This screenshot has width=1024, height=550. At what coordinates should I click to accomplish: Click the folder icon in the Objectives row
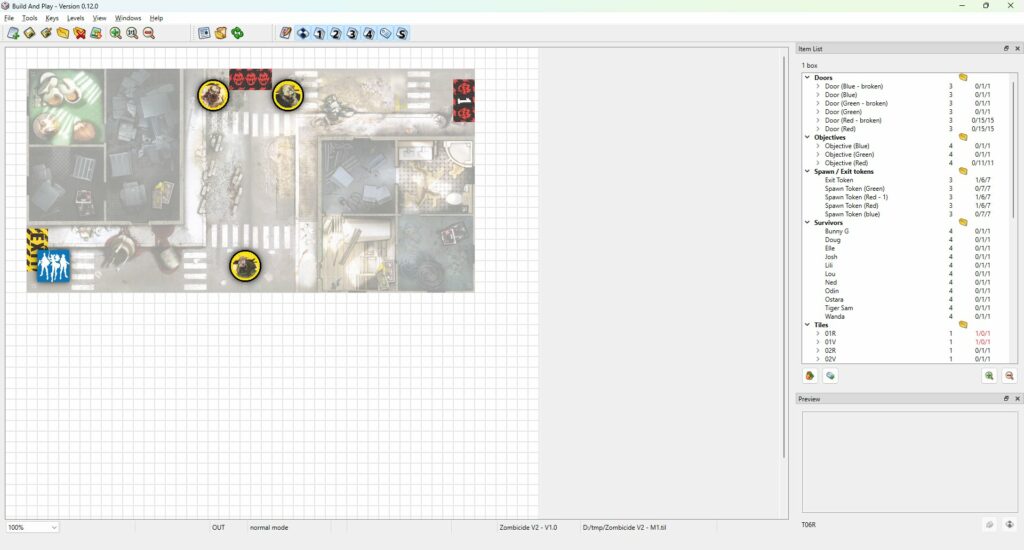pos(963,137)
